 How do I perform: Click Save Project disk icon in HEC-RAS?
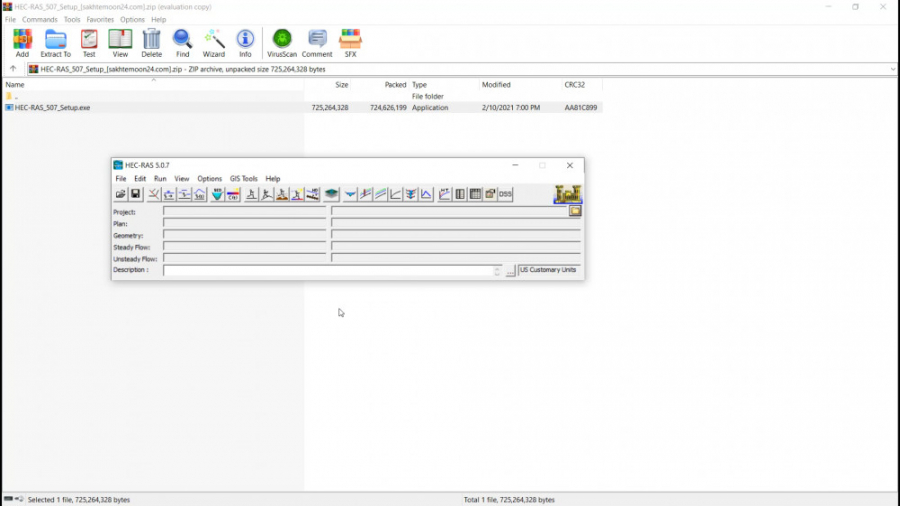136,194
